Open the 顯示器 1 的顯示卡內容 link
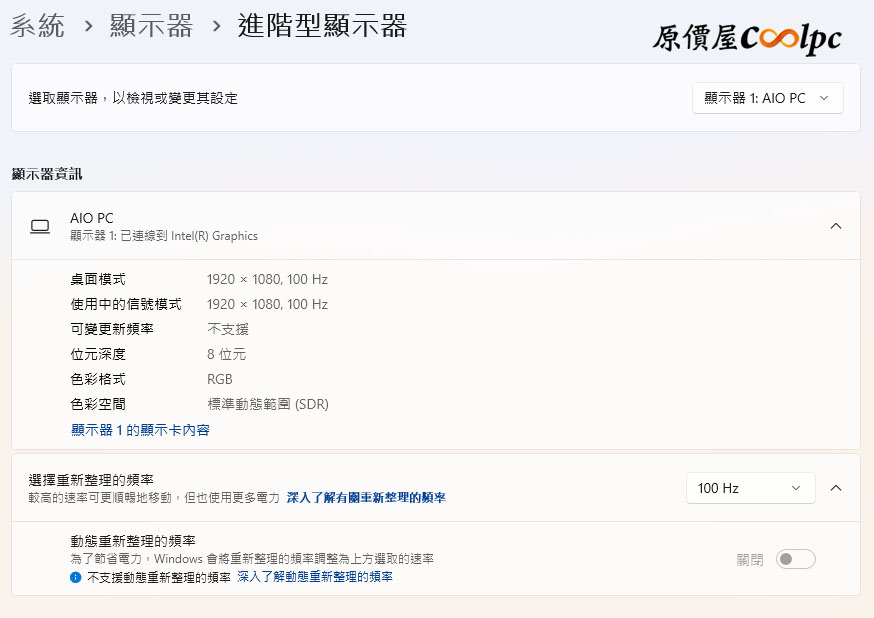The image size is (874, 618). (x=140, y=430)
